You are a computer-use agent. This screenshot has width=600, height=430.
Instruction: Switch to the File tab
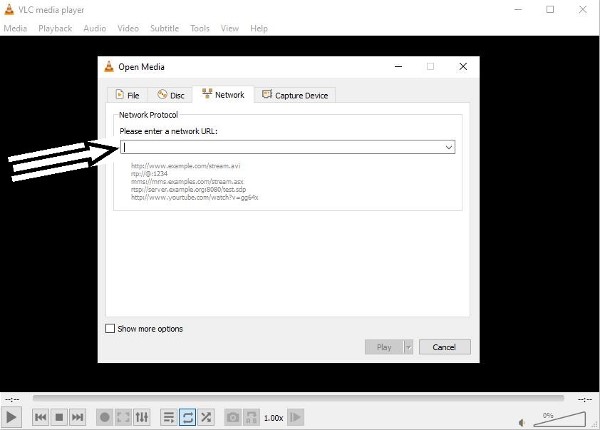pos(127,95)
